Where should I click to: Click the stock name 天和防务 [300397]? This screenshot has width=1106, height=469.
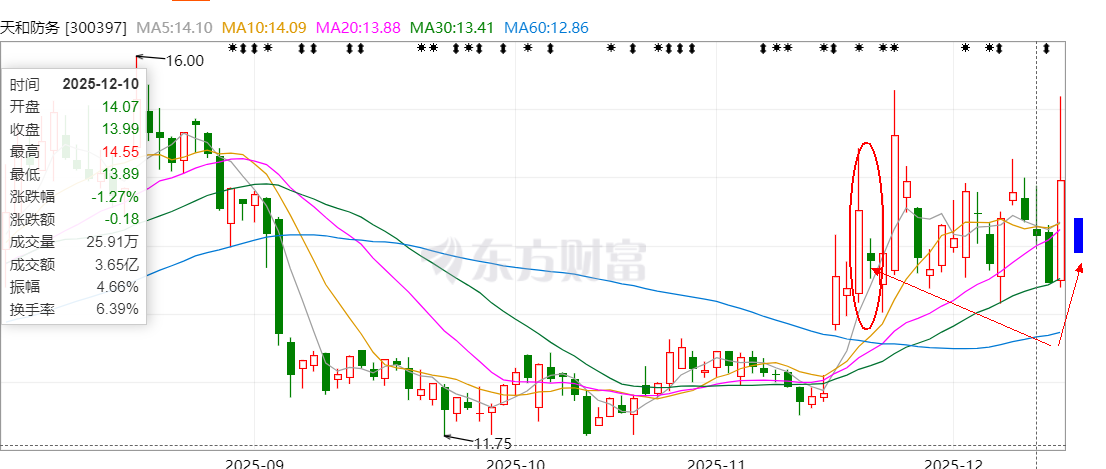tap(63, 28)
